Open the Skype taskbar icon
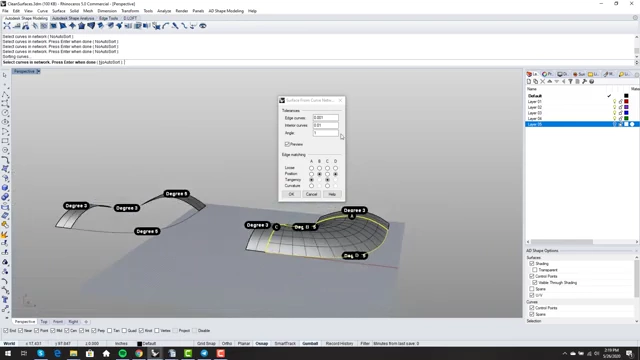This screenshot has width=640, height=360. click(41, 353)
